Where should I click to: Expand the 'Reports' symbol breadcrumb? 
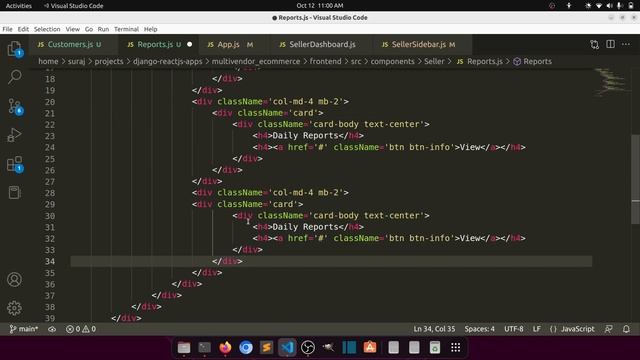pos(533,61)
